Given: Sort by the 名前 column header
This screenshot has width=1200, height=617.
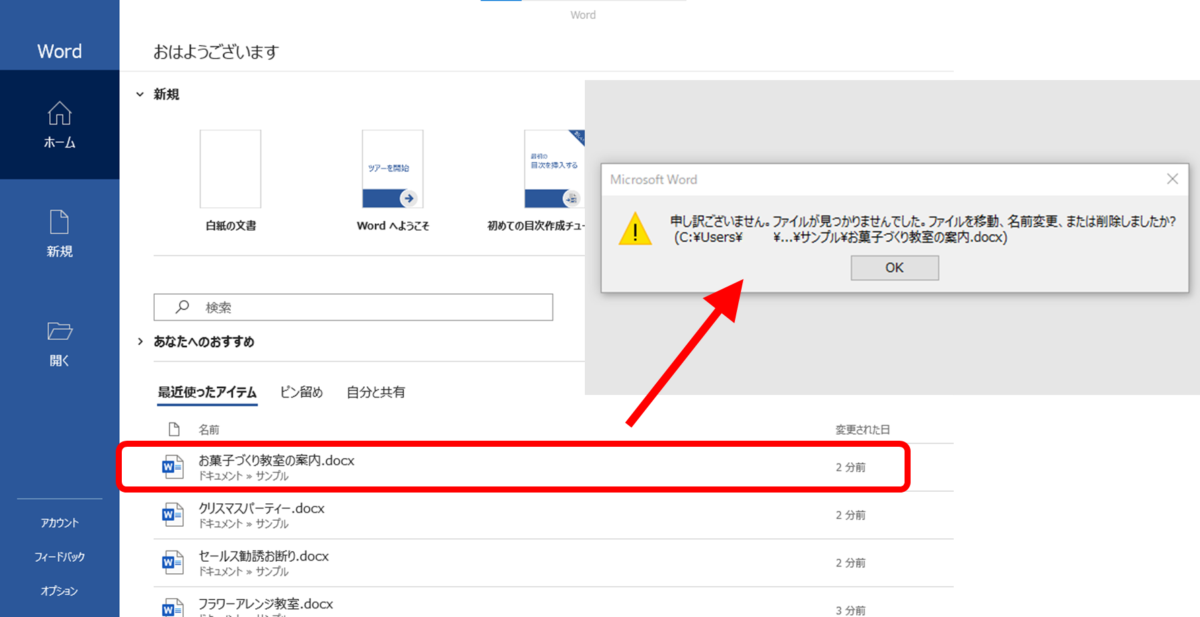Looking at the screenshot, I should (208, 429).
